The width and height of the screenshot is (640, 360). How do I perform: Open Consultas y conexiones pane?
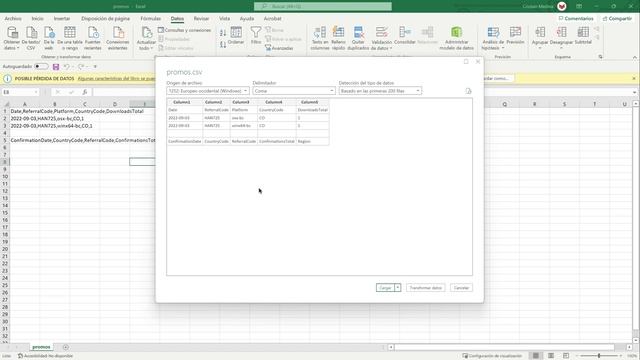pos(184,30)
